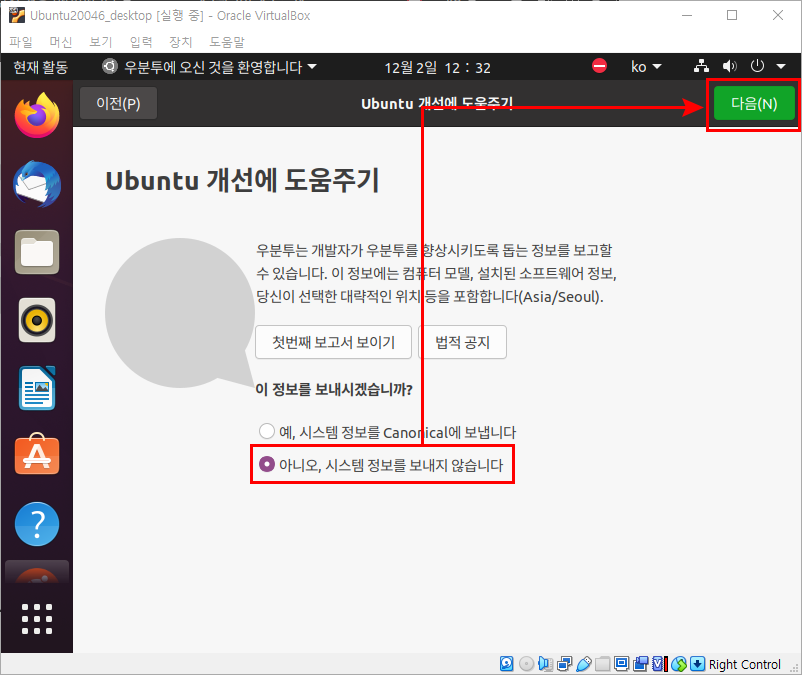Close the VirtualBox window
This screenshot has width=802, height=675.
pos(778,15)
